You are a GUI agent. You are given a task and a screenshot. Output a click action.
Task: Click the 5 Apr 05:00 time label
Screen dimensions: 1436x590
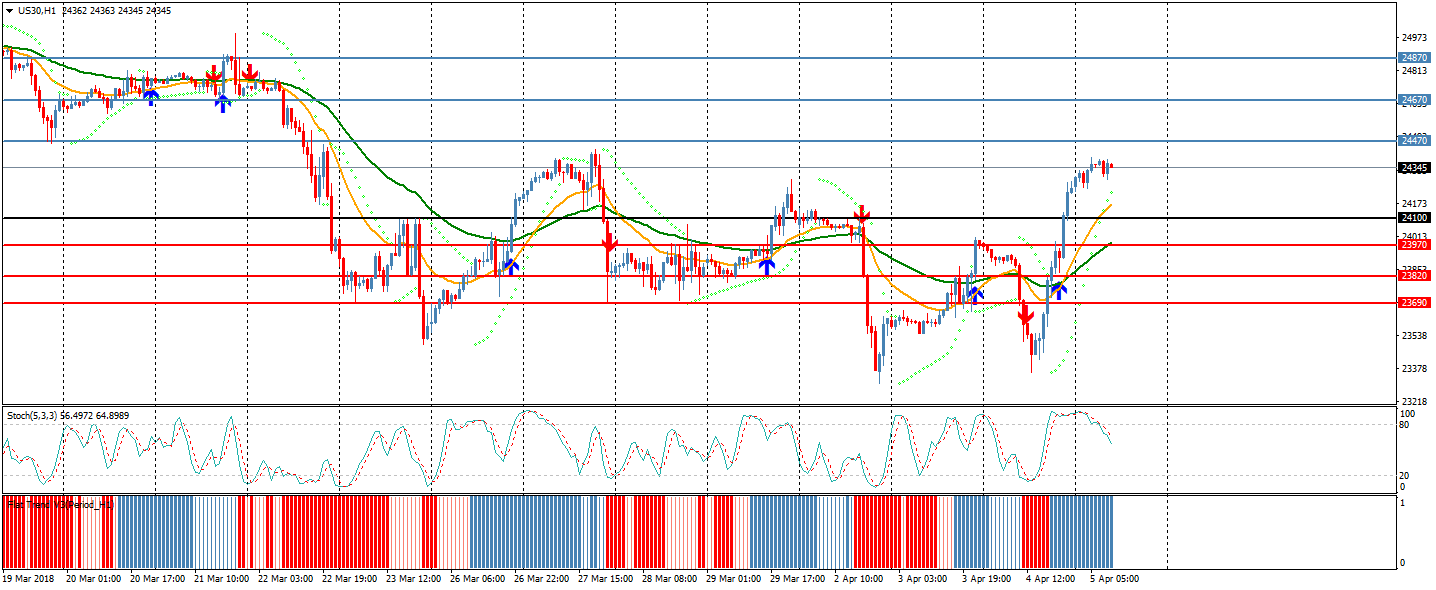[1113, 578]
